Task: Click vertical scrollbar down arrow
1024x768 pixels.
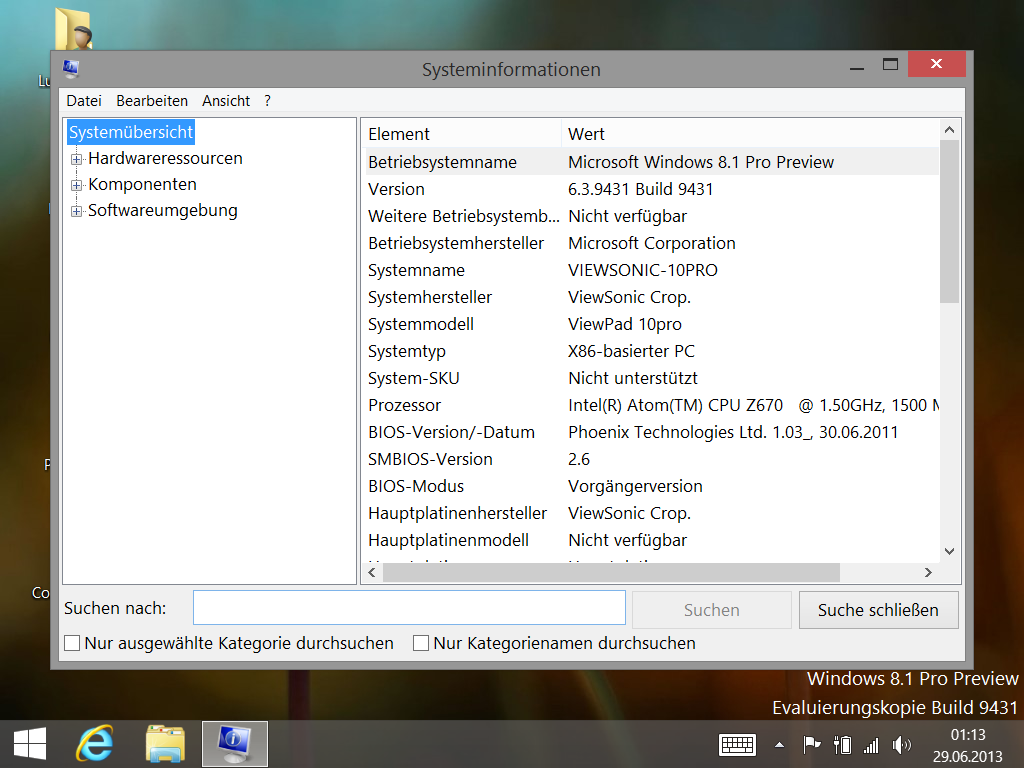Action: click(x=950, y=551)
